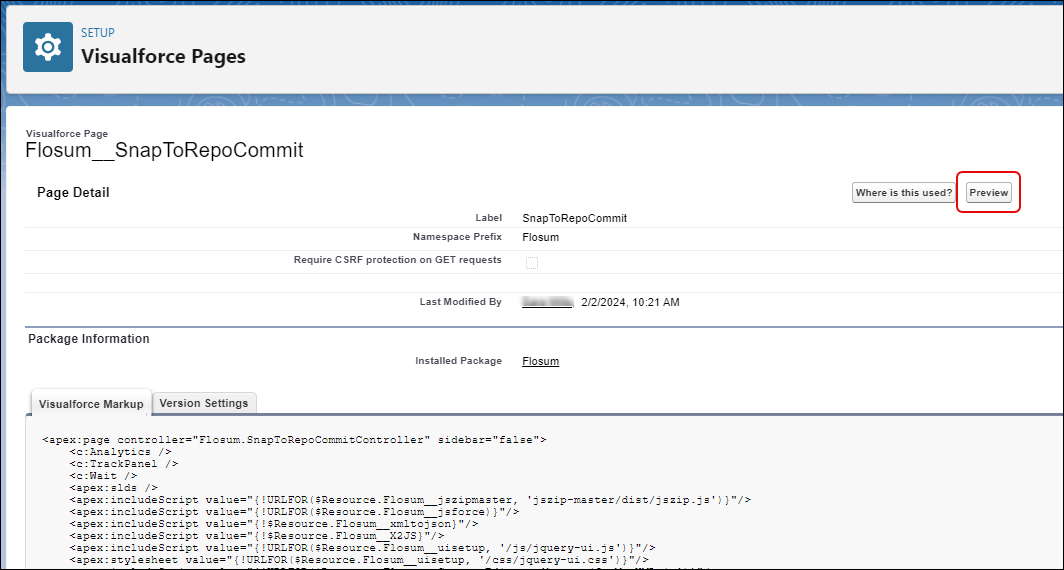Click the Namespace Prefix field label
The width and height of the screenshot is (1064, 570).
tap(457, 238)
